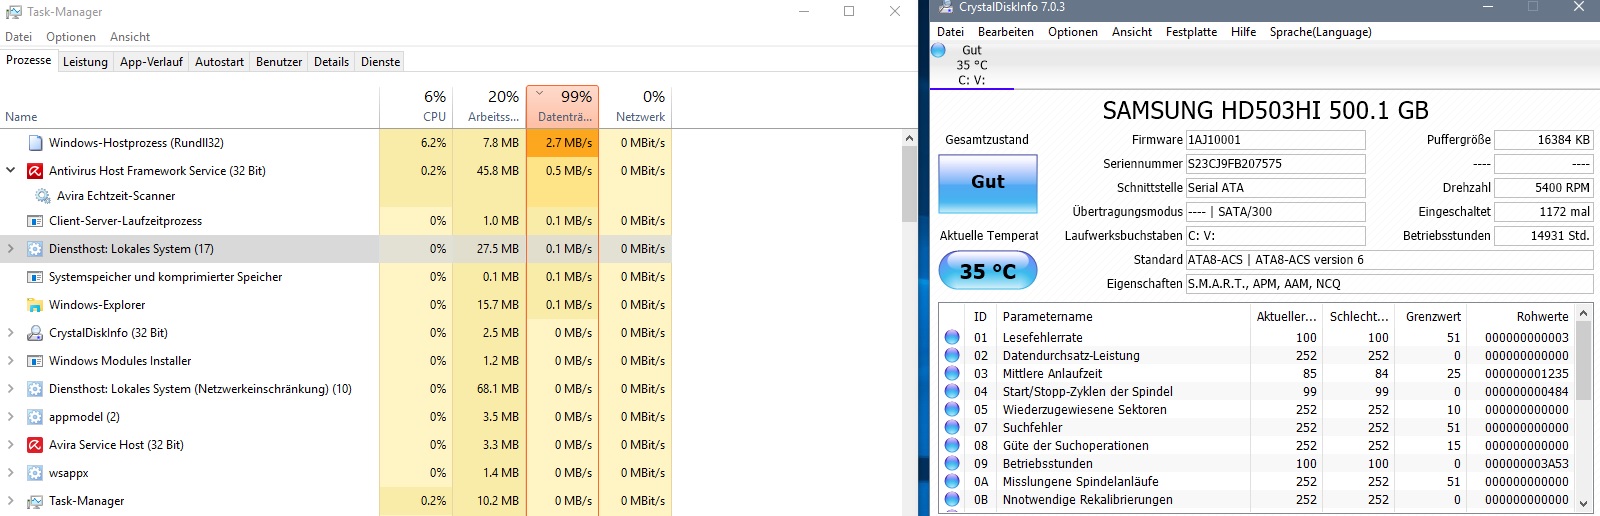
Task: Sort processes by Arbeitsspeicher column
Action: [x=489, y=106]
